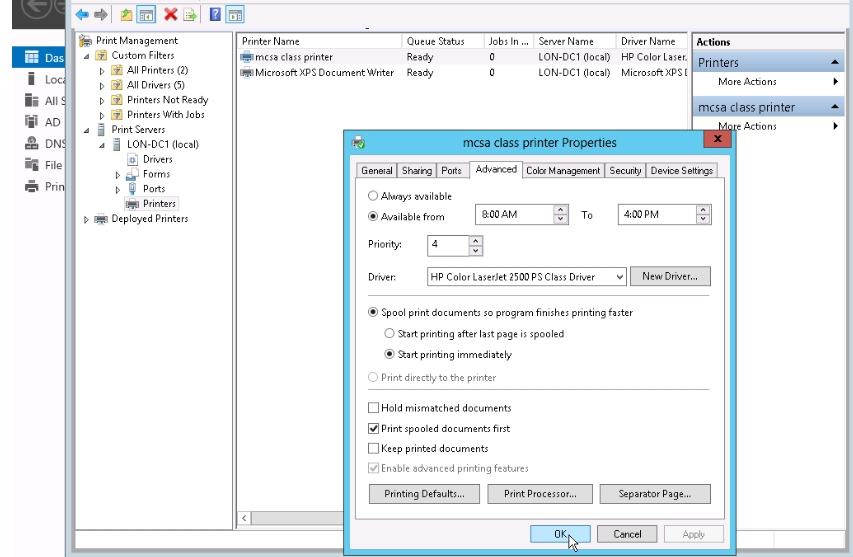
Task: Expand the All Printers (2) tree node
Action: click(102, 71)
